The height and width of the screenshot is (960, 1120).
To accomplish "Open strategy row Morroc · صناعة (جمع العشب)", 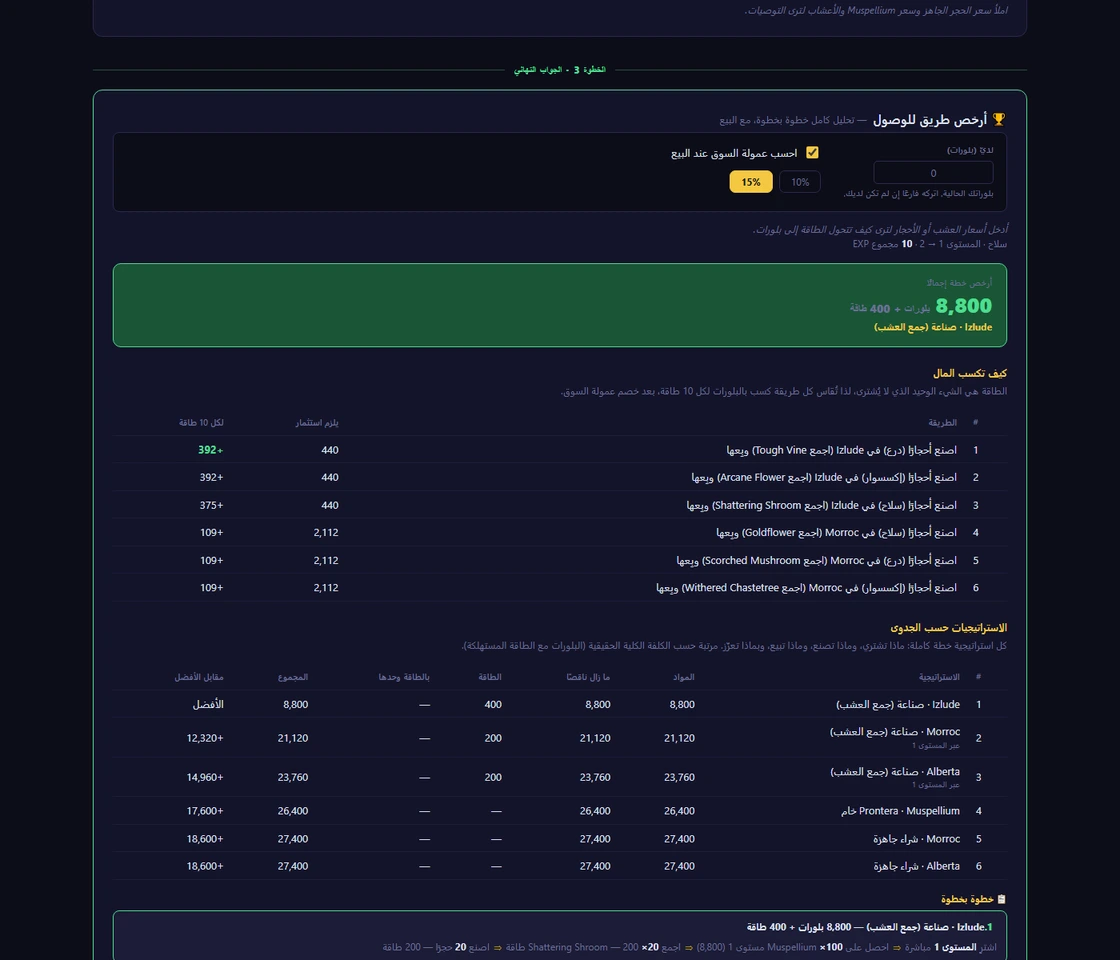I will (x=560, y=738).
